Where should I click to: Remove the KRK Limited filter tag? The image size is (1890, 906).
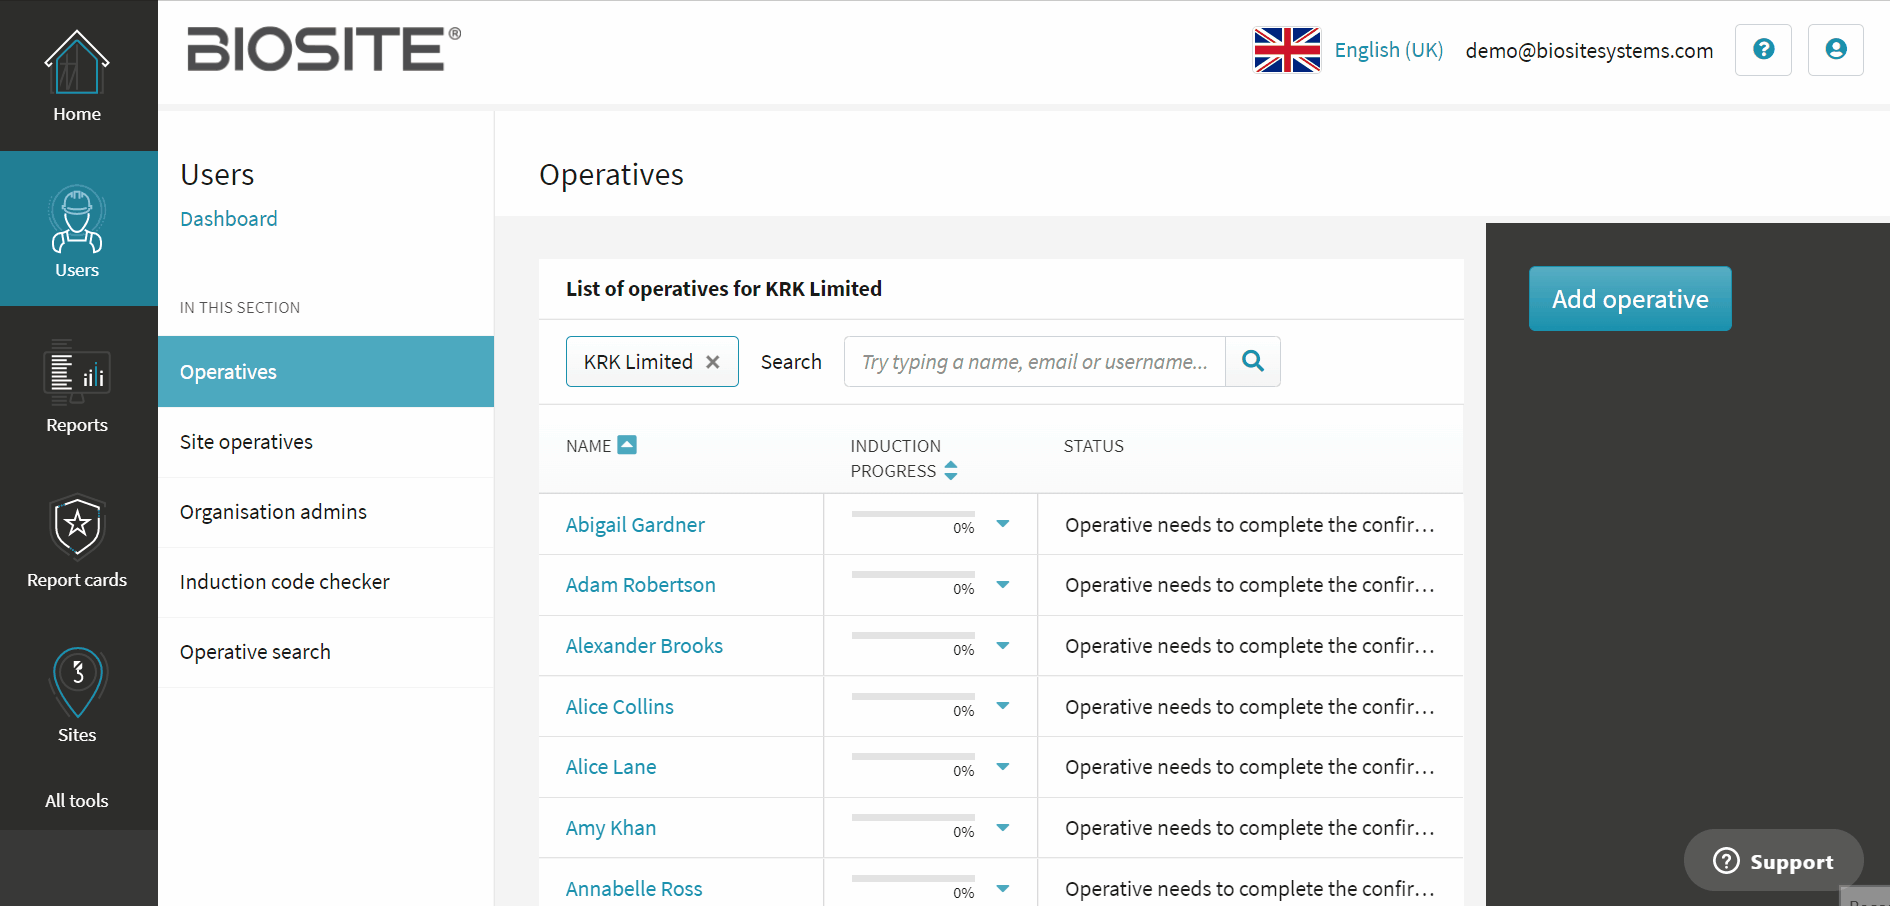tap(713, 362)
